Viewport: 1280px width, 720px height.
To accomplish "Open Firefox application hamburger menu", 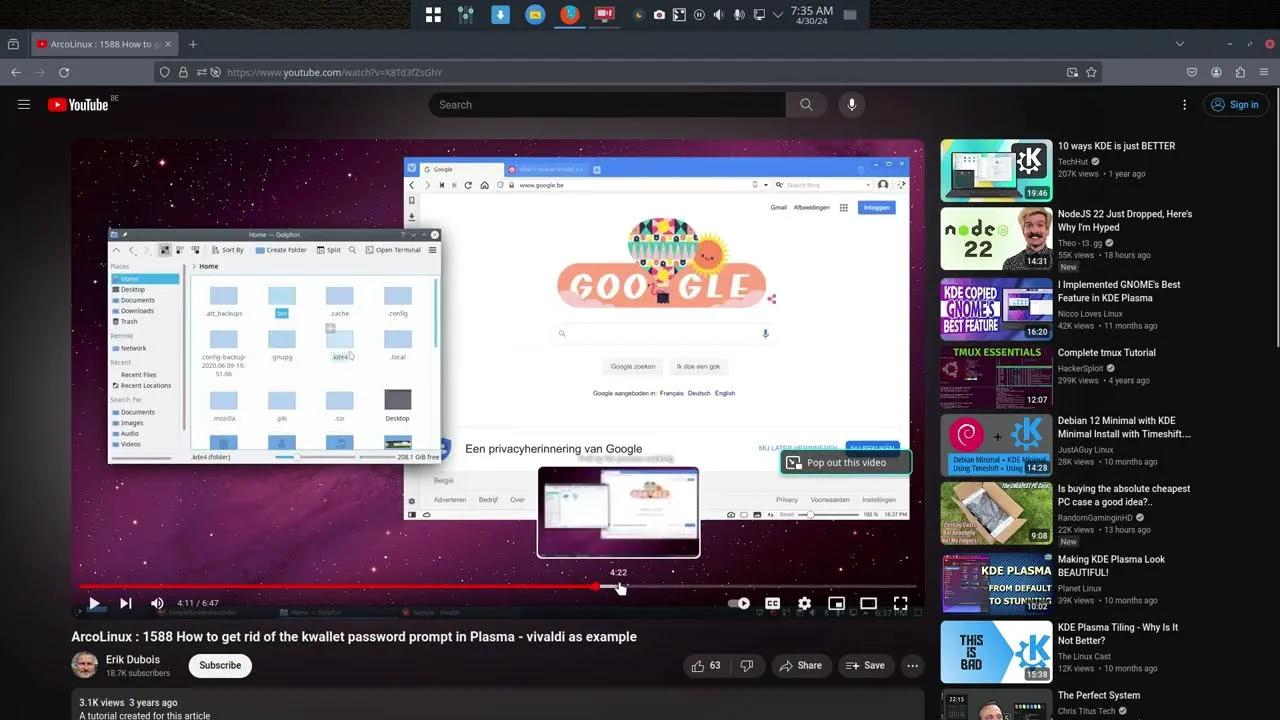I will pos(1266,72).
